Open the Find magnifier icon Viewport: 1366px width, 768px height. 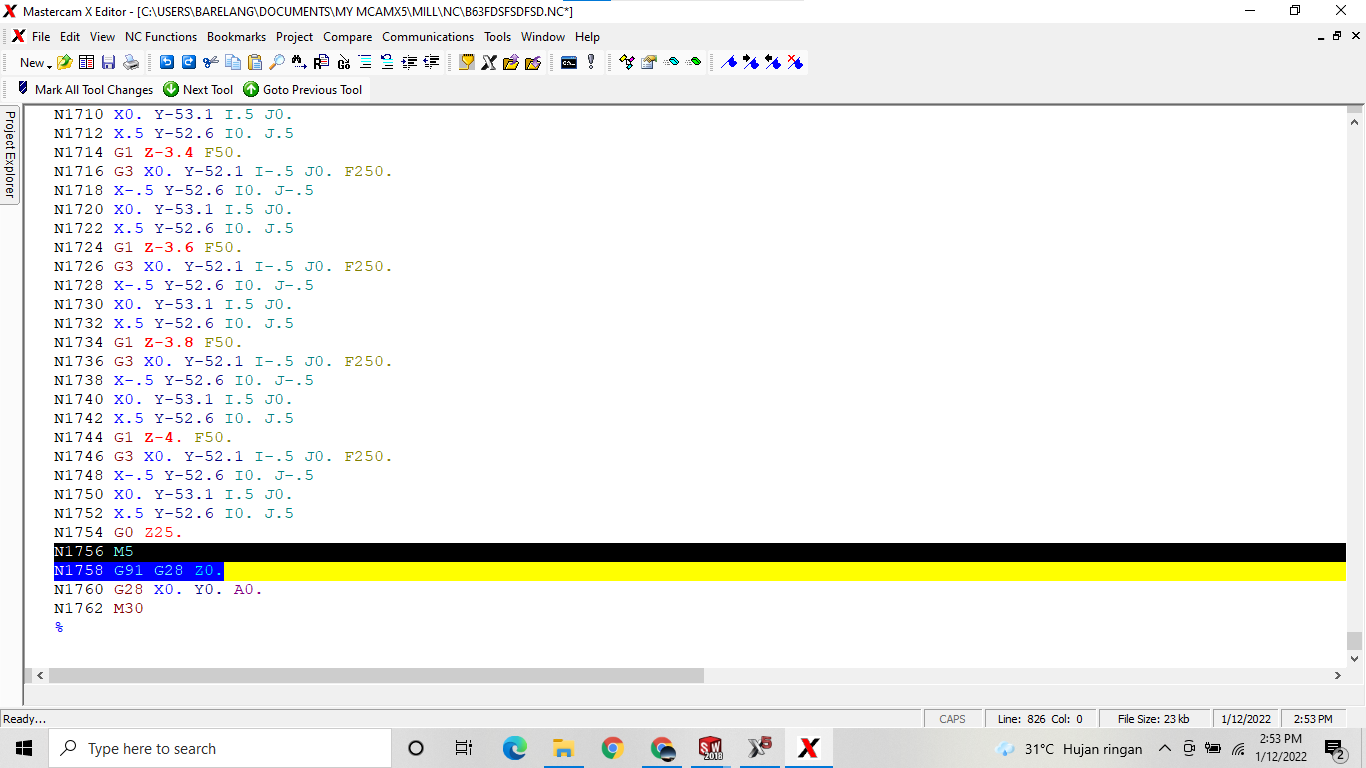[275, 62]
